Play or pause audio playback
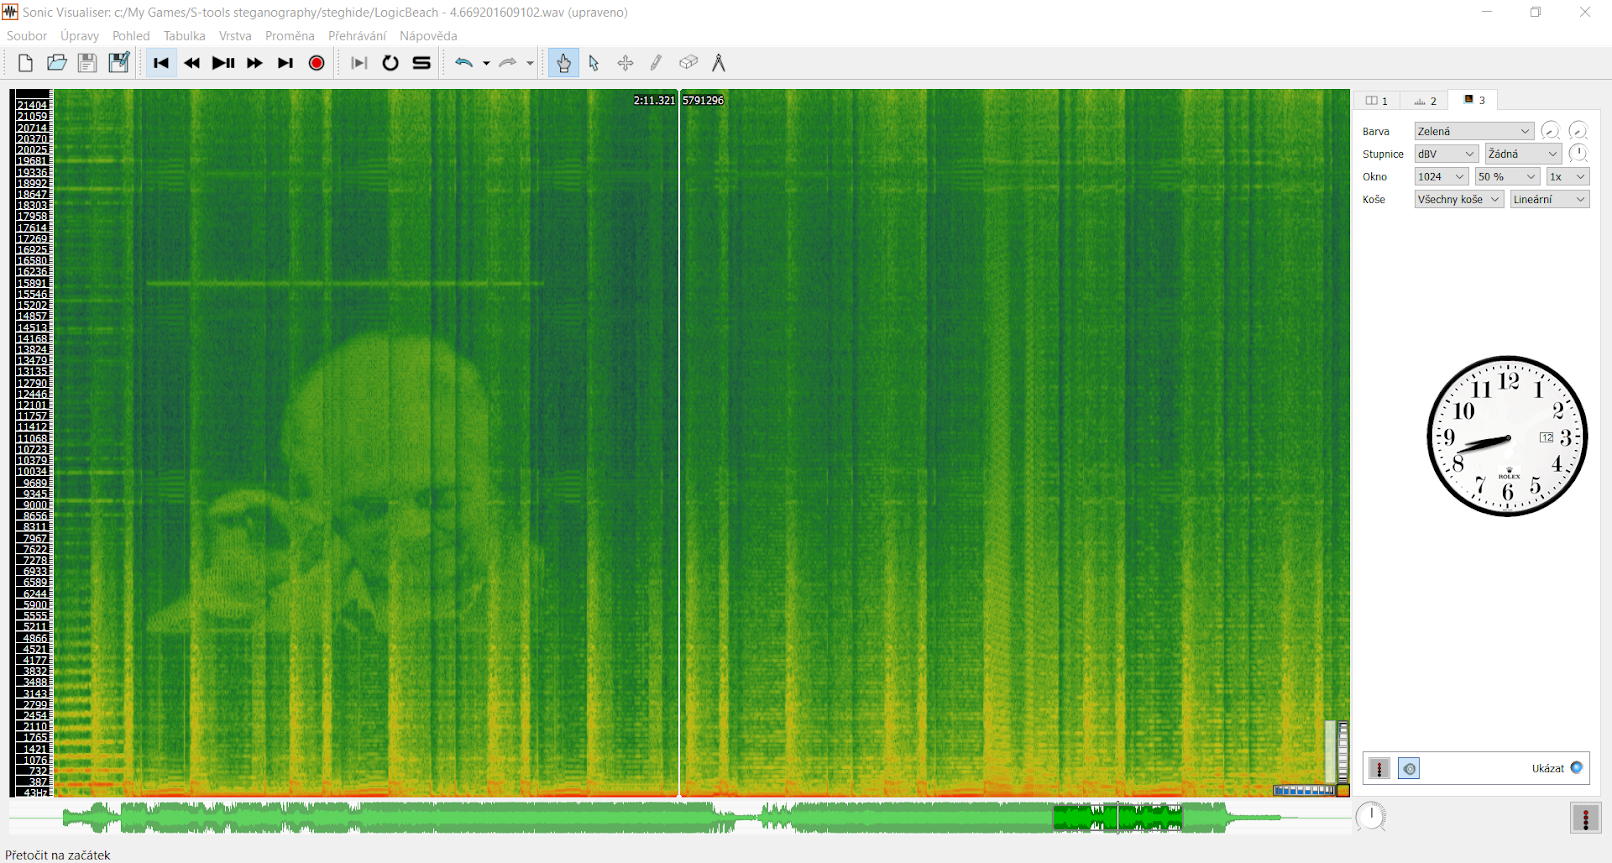The image size is (1612, 863). 223,63
